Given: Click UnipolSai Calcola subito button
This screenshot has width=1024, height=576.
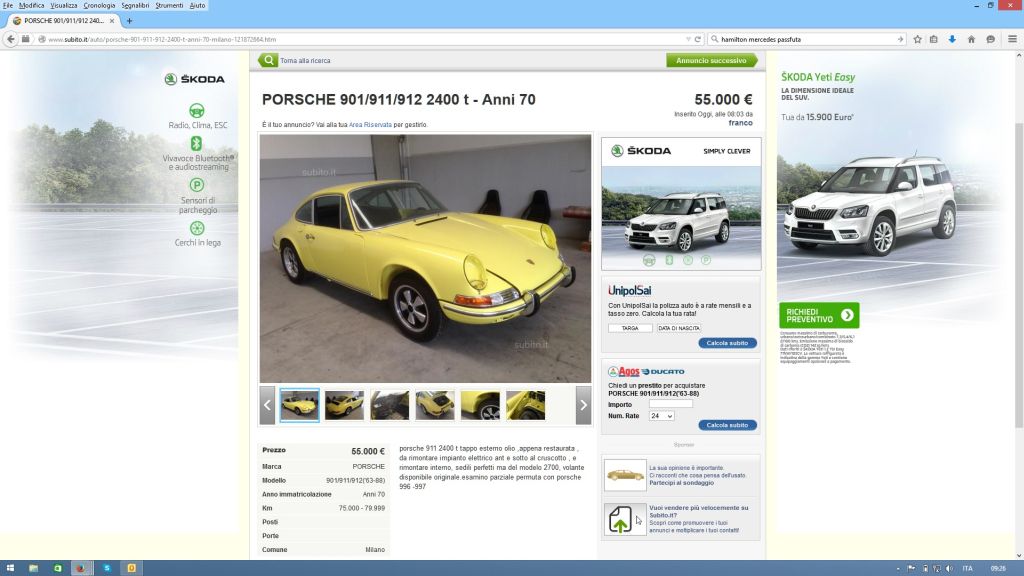Looking at the screenshot, I should click(728, 343).
